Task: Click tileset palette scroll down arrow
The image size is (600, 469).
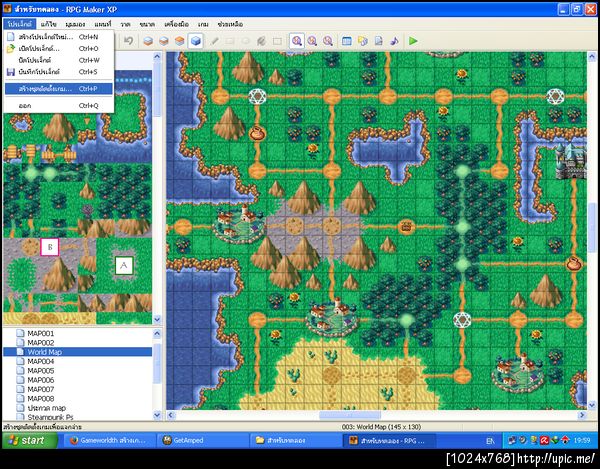Action: click(157, 319)
